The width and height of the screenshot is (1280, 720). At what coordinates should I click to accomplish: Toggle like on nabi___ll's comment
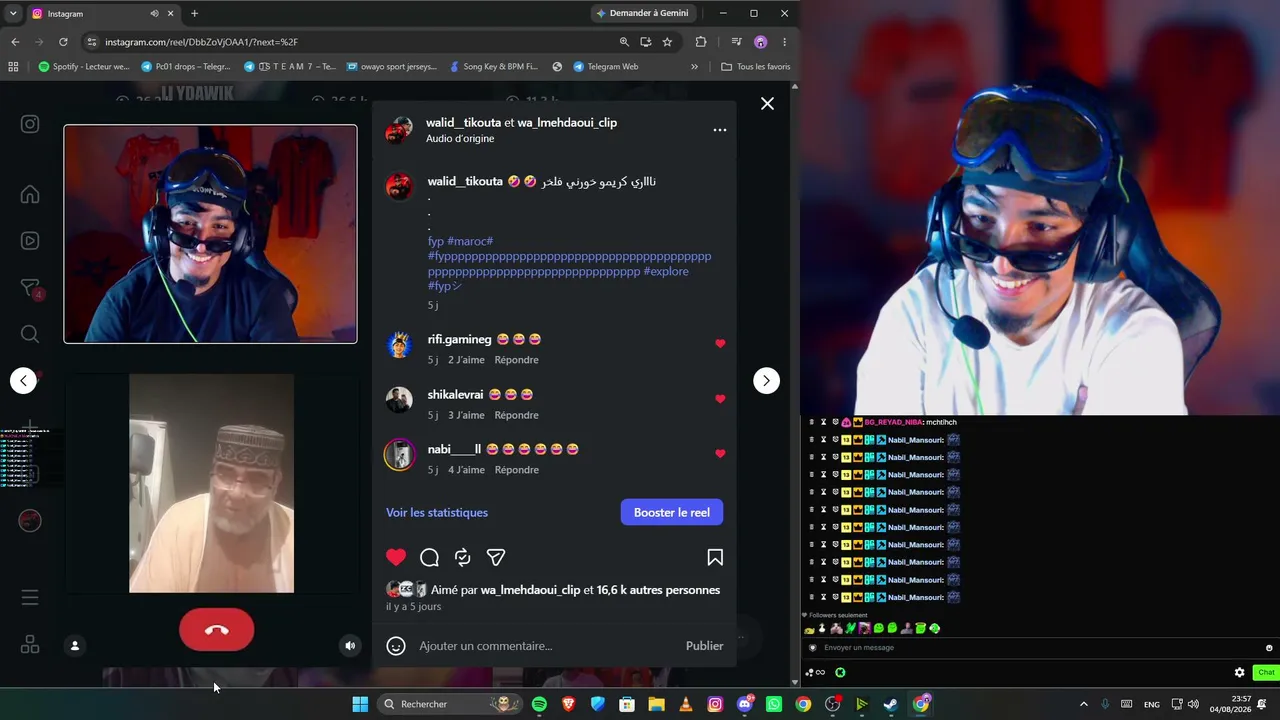[720, 453]
